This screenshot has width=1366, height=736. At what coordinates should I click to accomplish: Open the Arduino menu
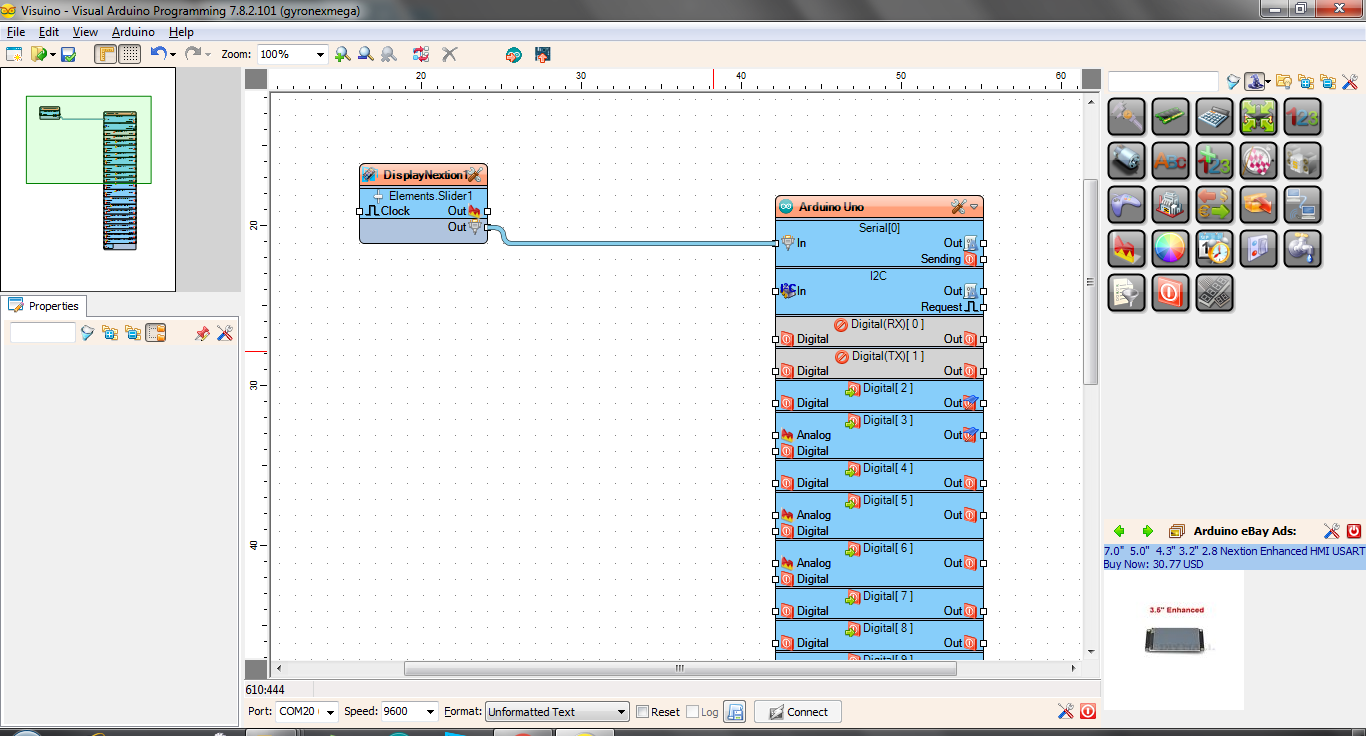click(132, 32)
